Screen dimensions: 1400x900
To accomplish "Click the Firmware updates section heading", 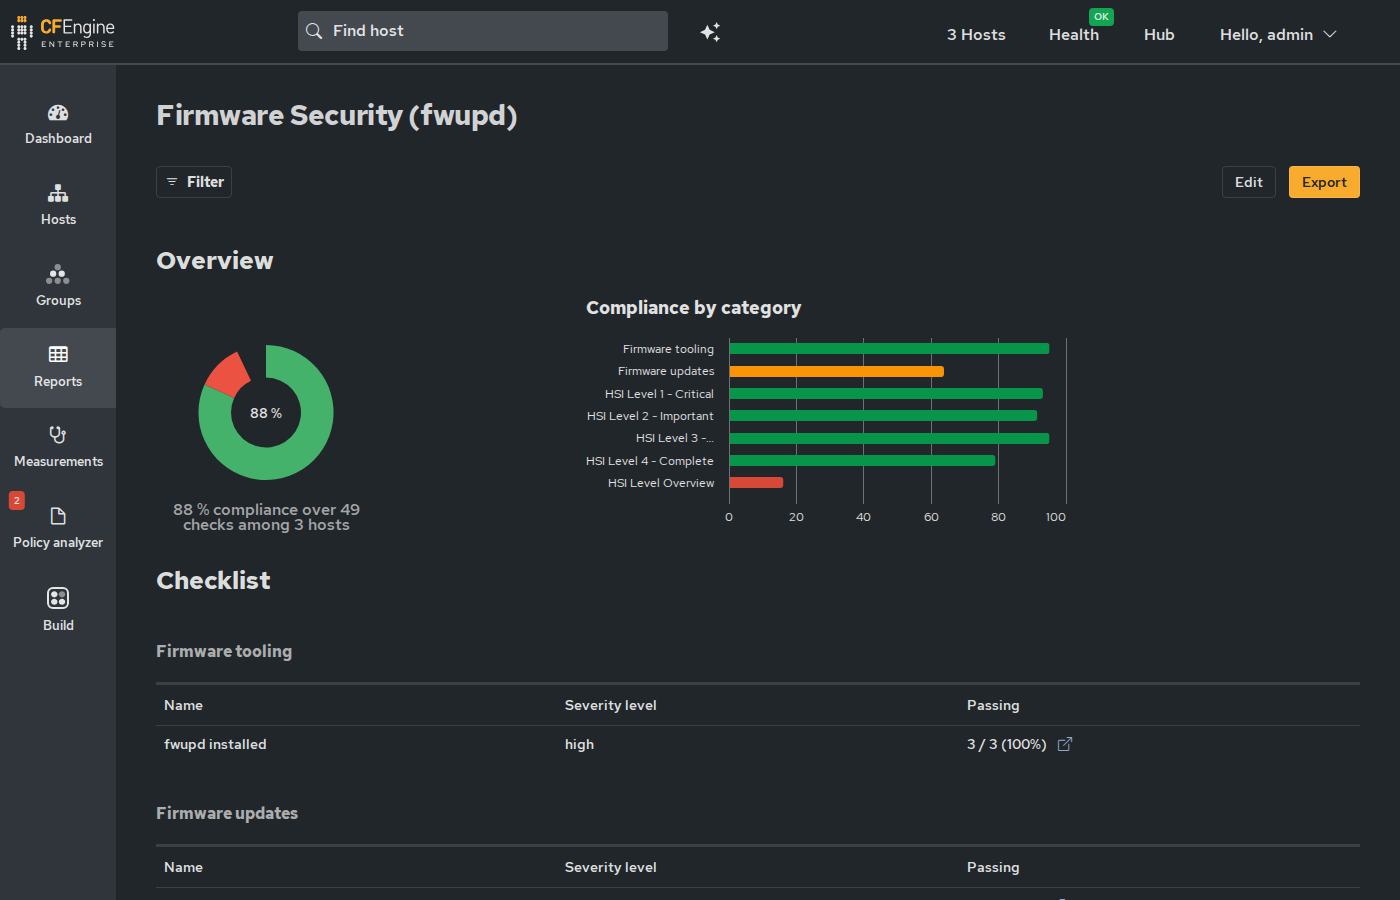I will click(227, 813).
